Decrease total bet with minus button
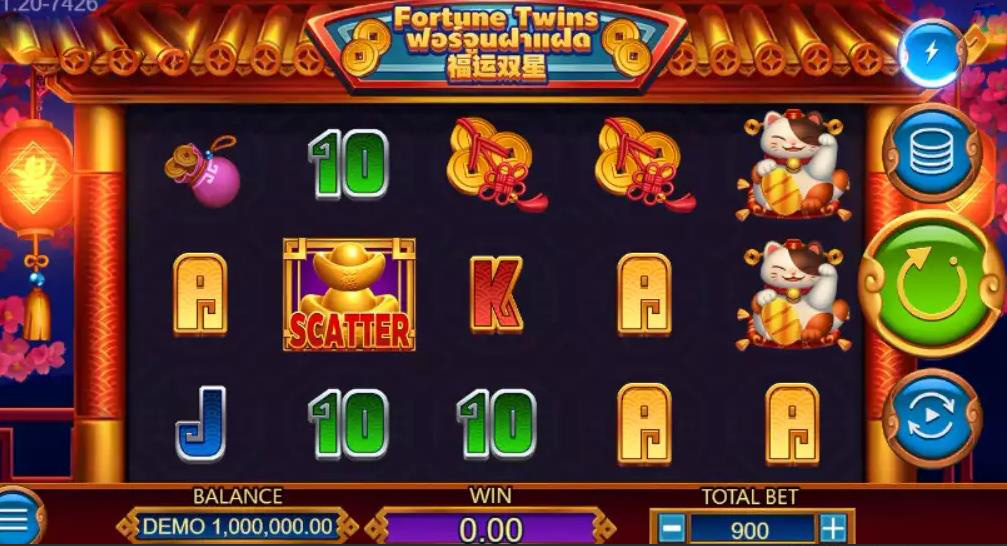The width and height of the screenshot is (1007, 546). (x=672, y=529)
